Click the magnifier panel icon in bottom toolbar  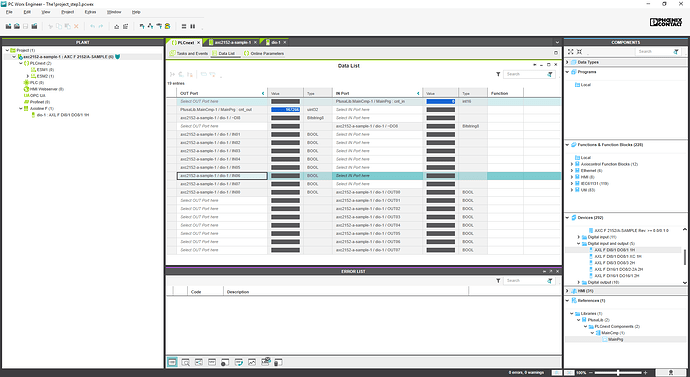pos(185,362)
